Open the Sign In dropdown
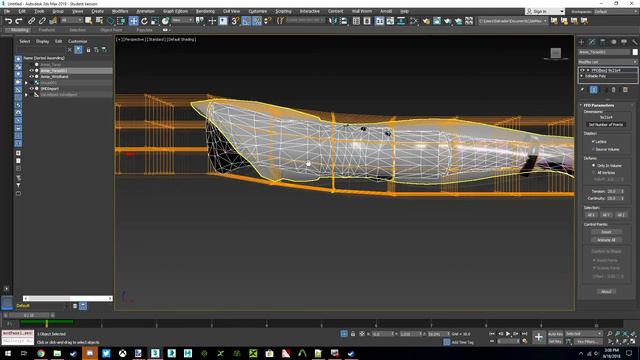640x360 pixels. pyautogui.click(x=545, y=11)
